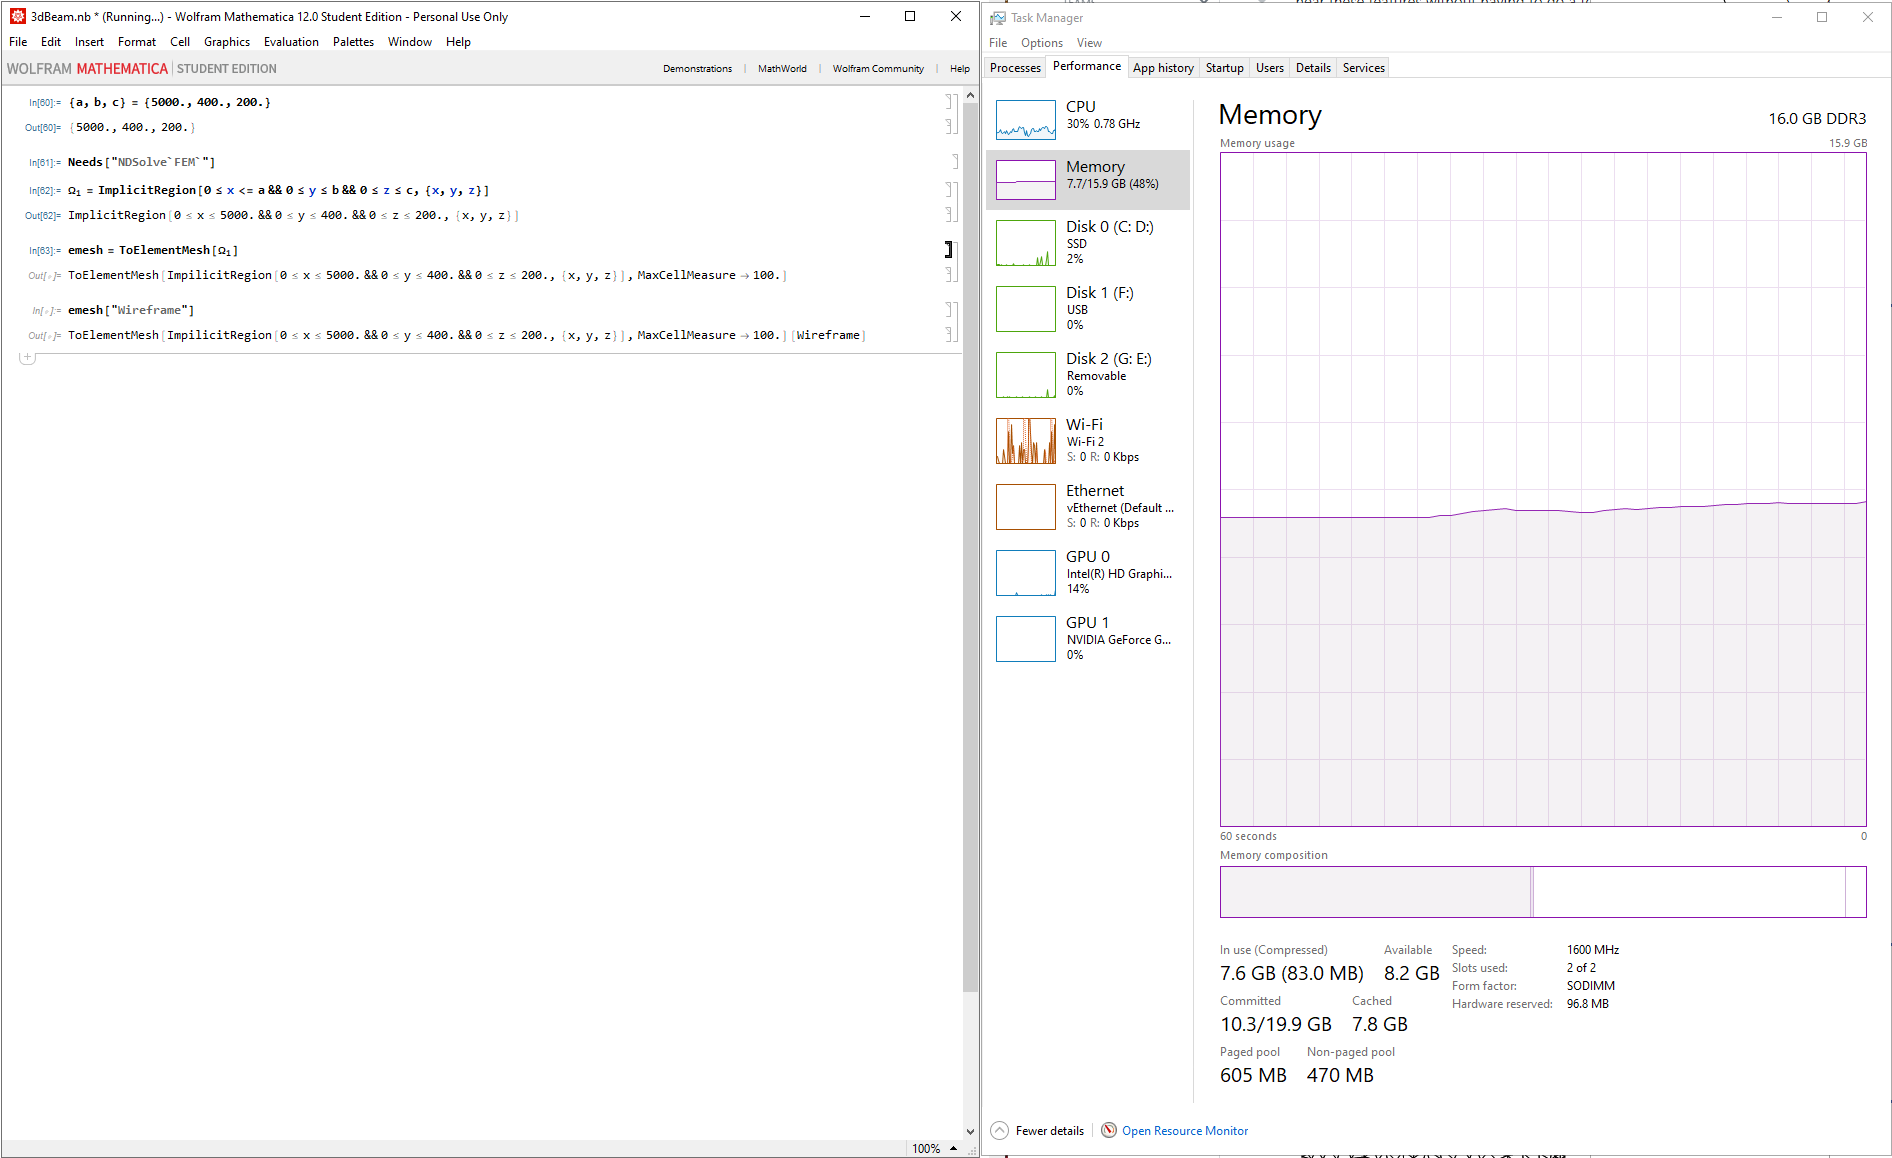Click the scroll-down arrow of notebook scrollbar
This screenshot has height=1158, width=1892.
970,1131
